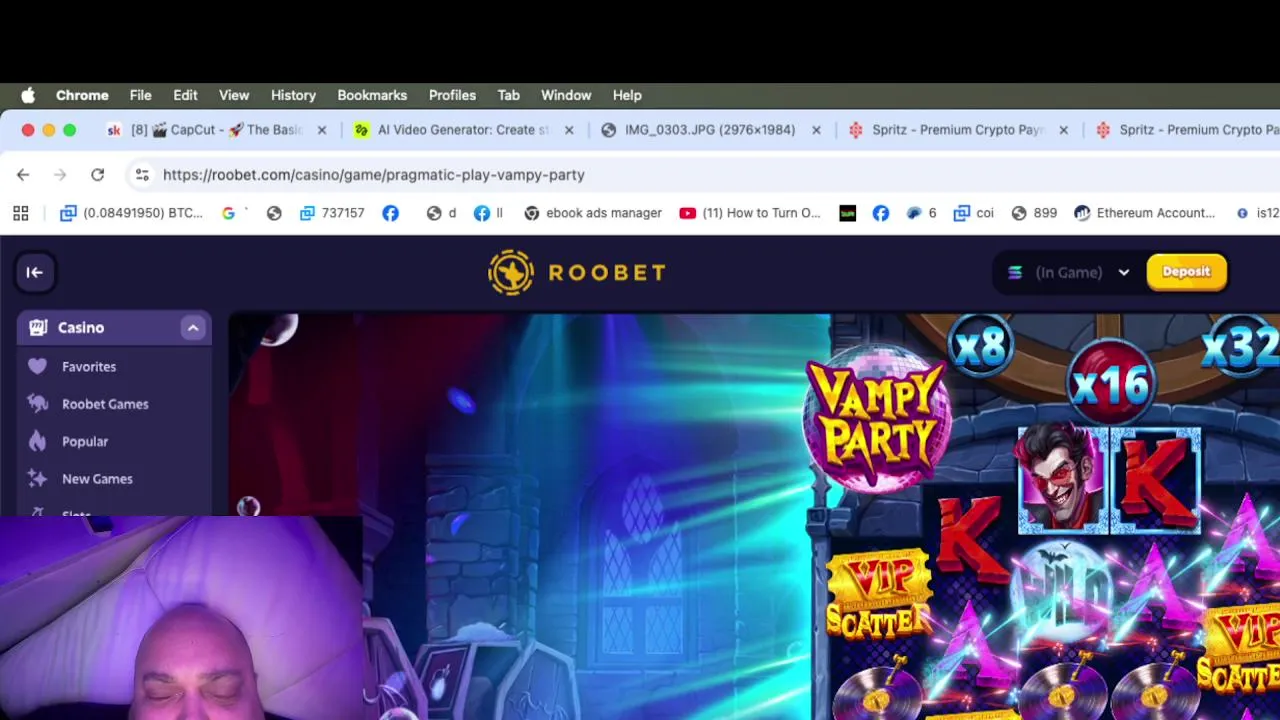Select the Casino section header
The height and width of the screenshot is (720, 1280).
click(114, 328)
